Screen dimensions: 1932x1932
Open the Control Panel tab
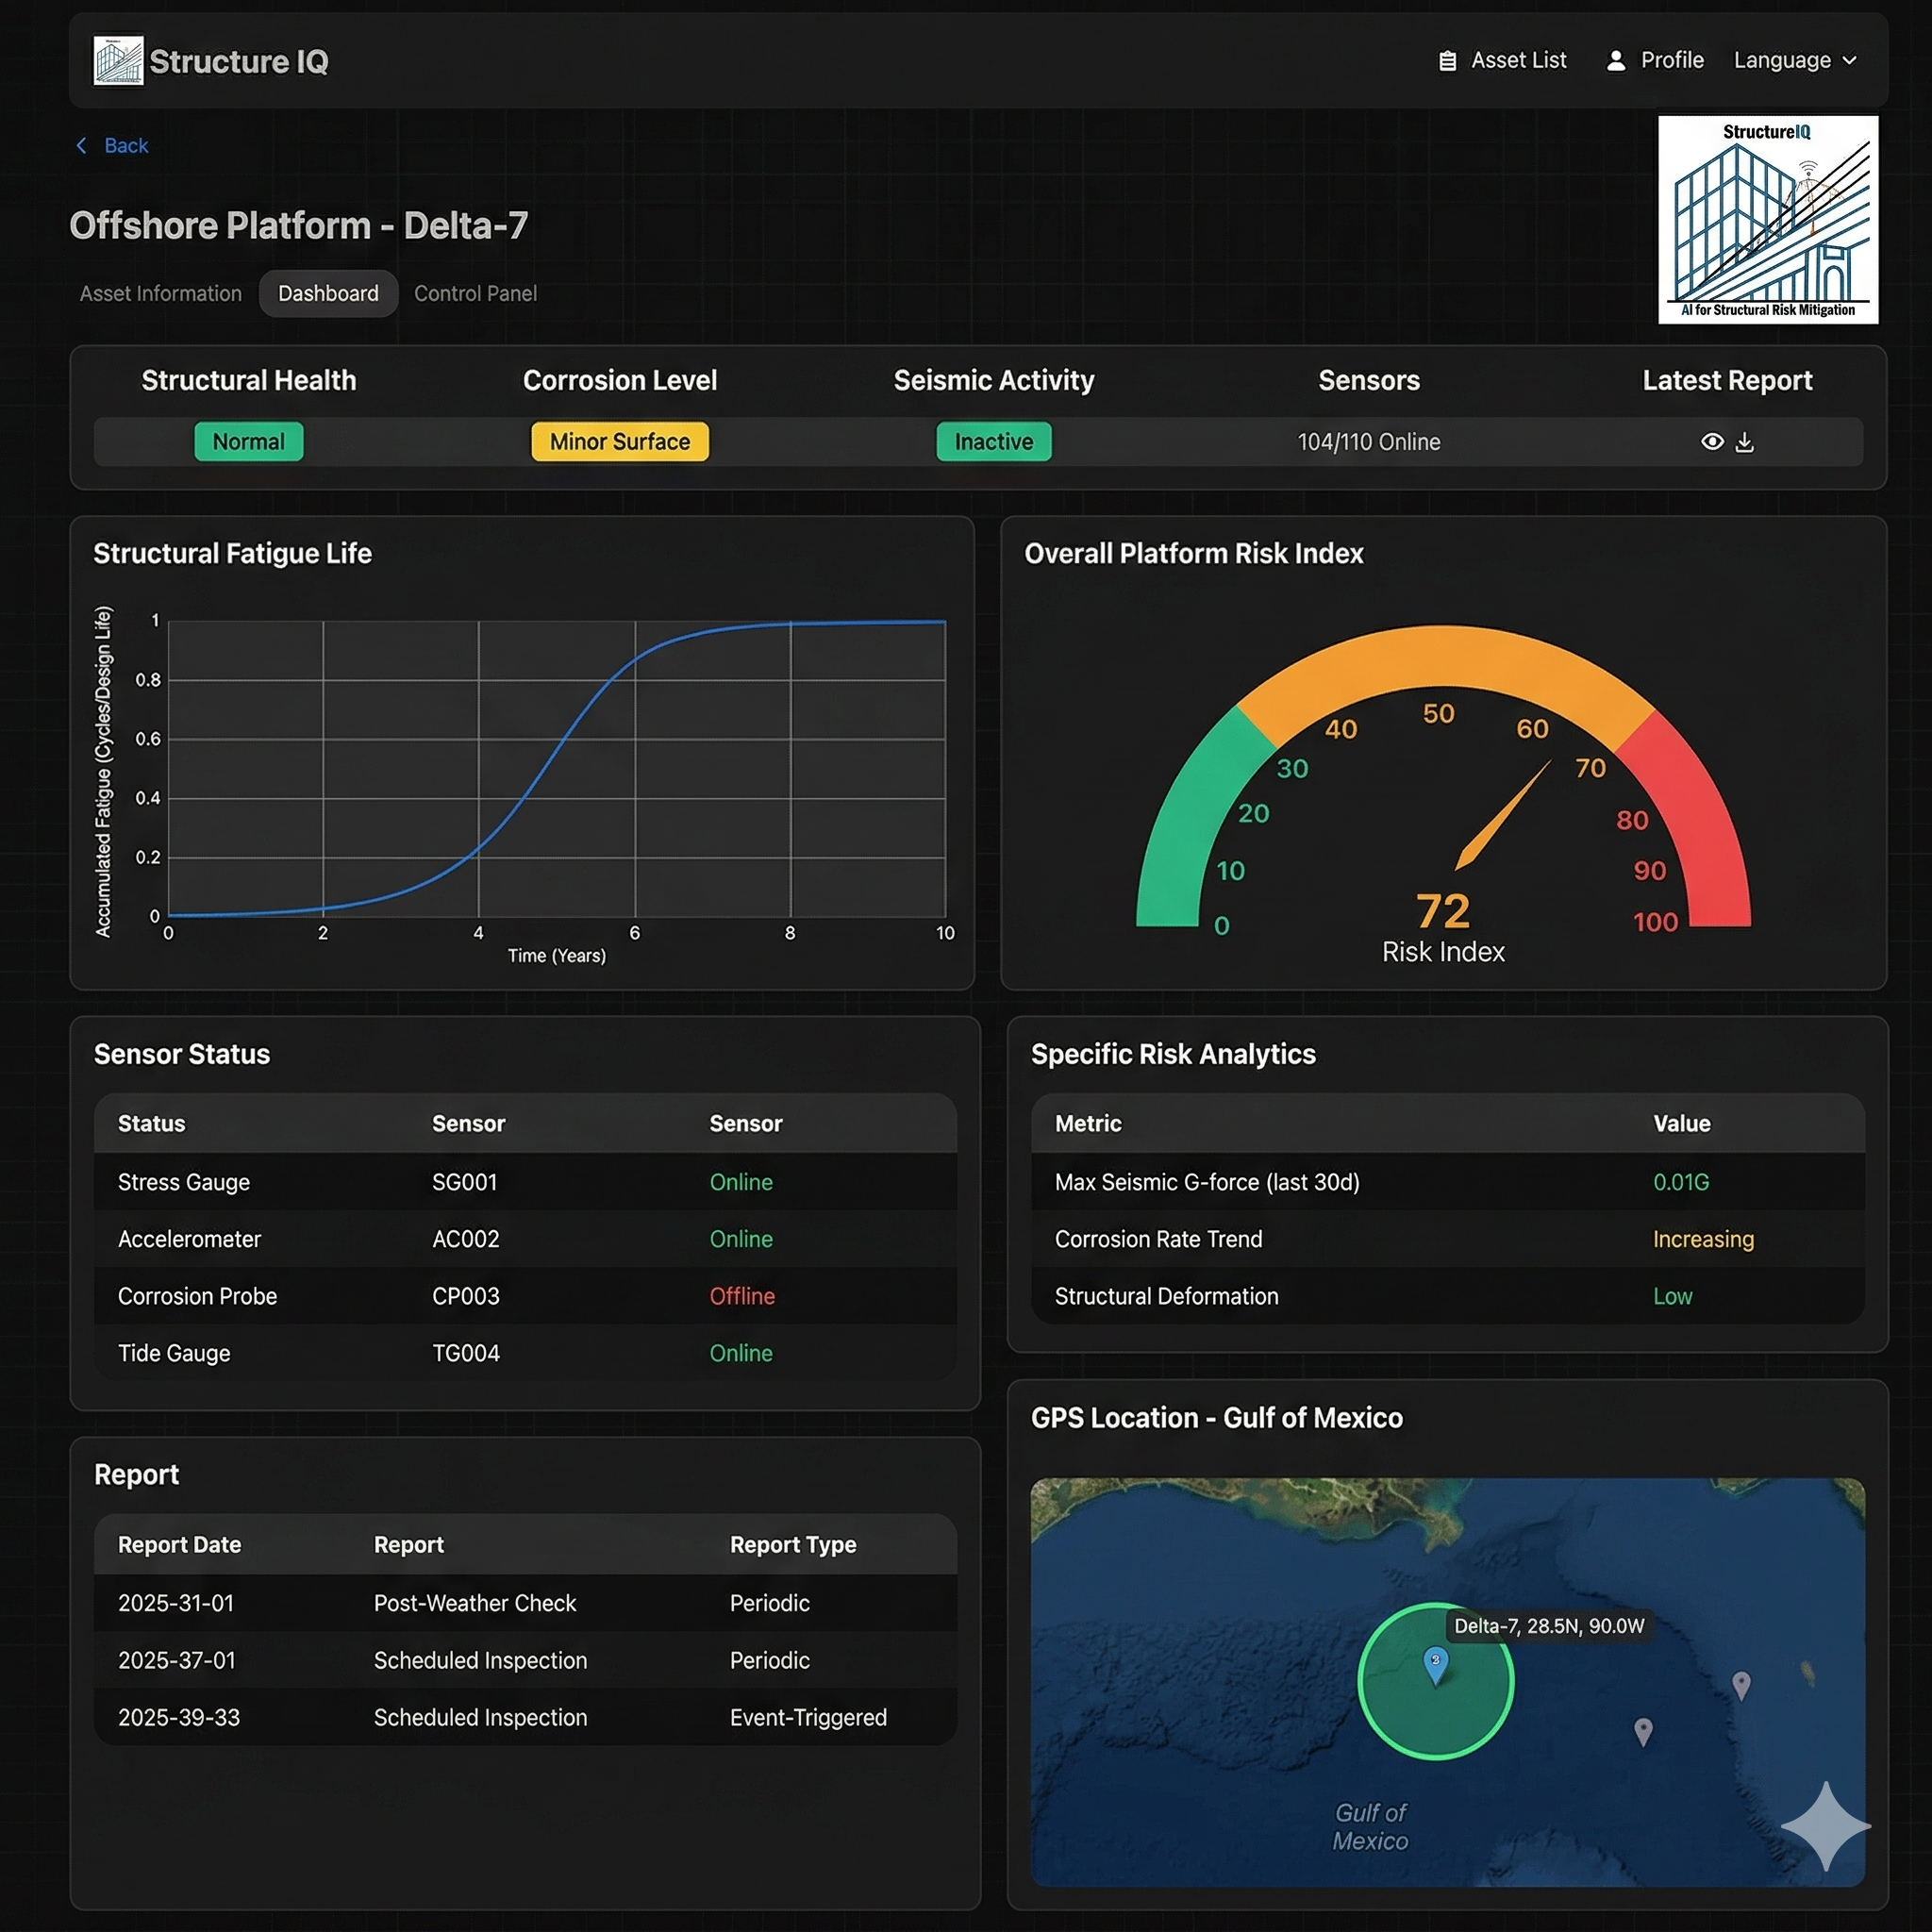(475, 294)
